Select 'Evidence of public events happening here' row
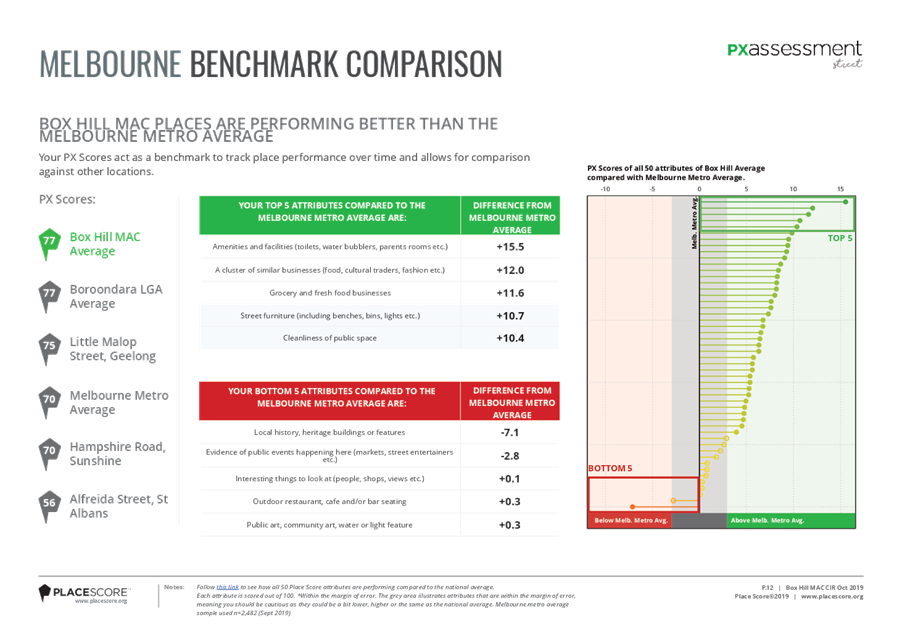The image size is (902, 638). click(x=330, y=455)
